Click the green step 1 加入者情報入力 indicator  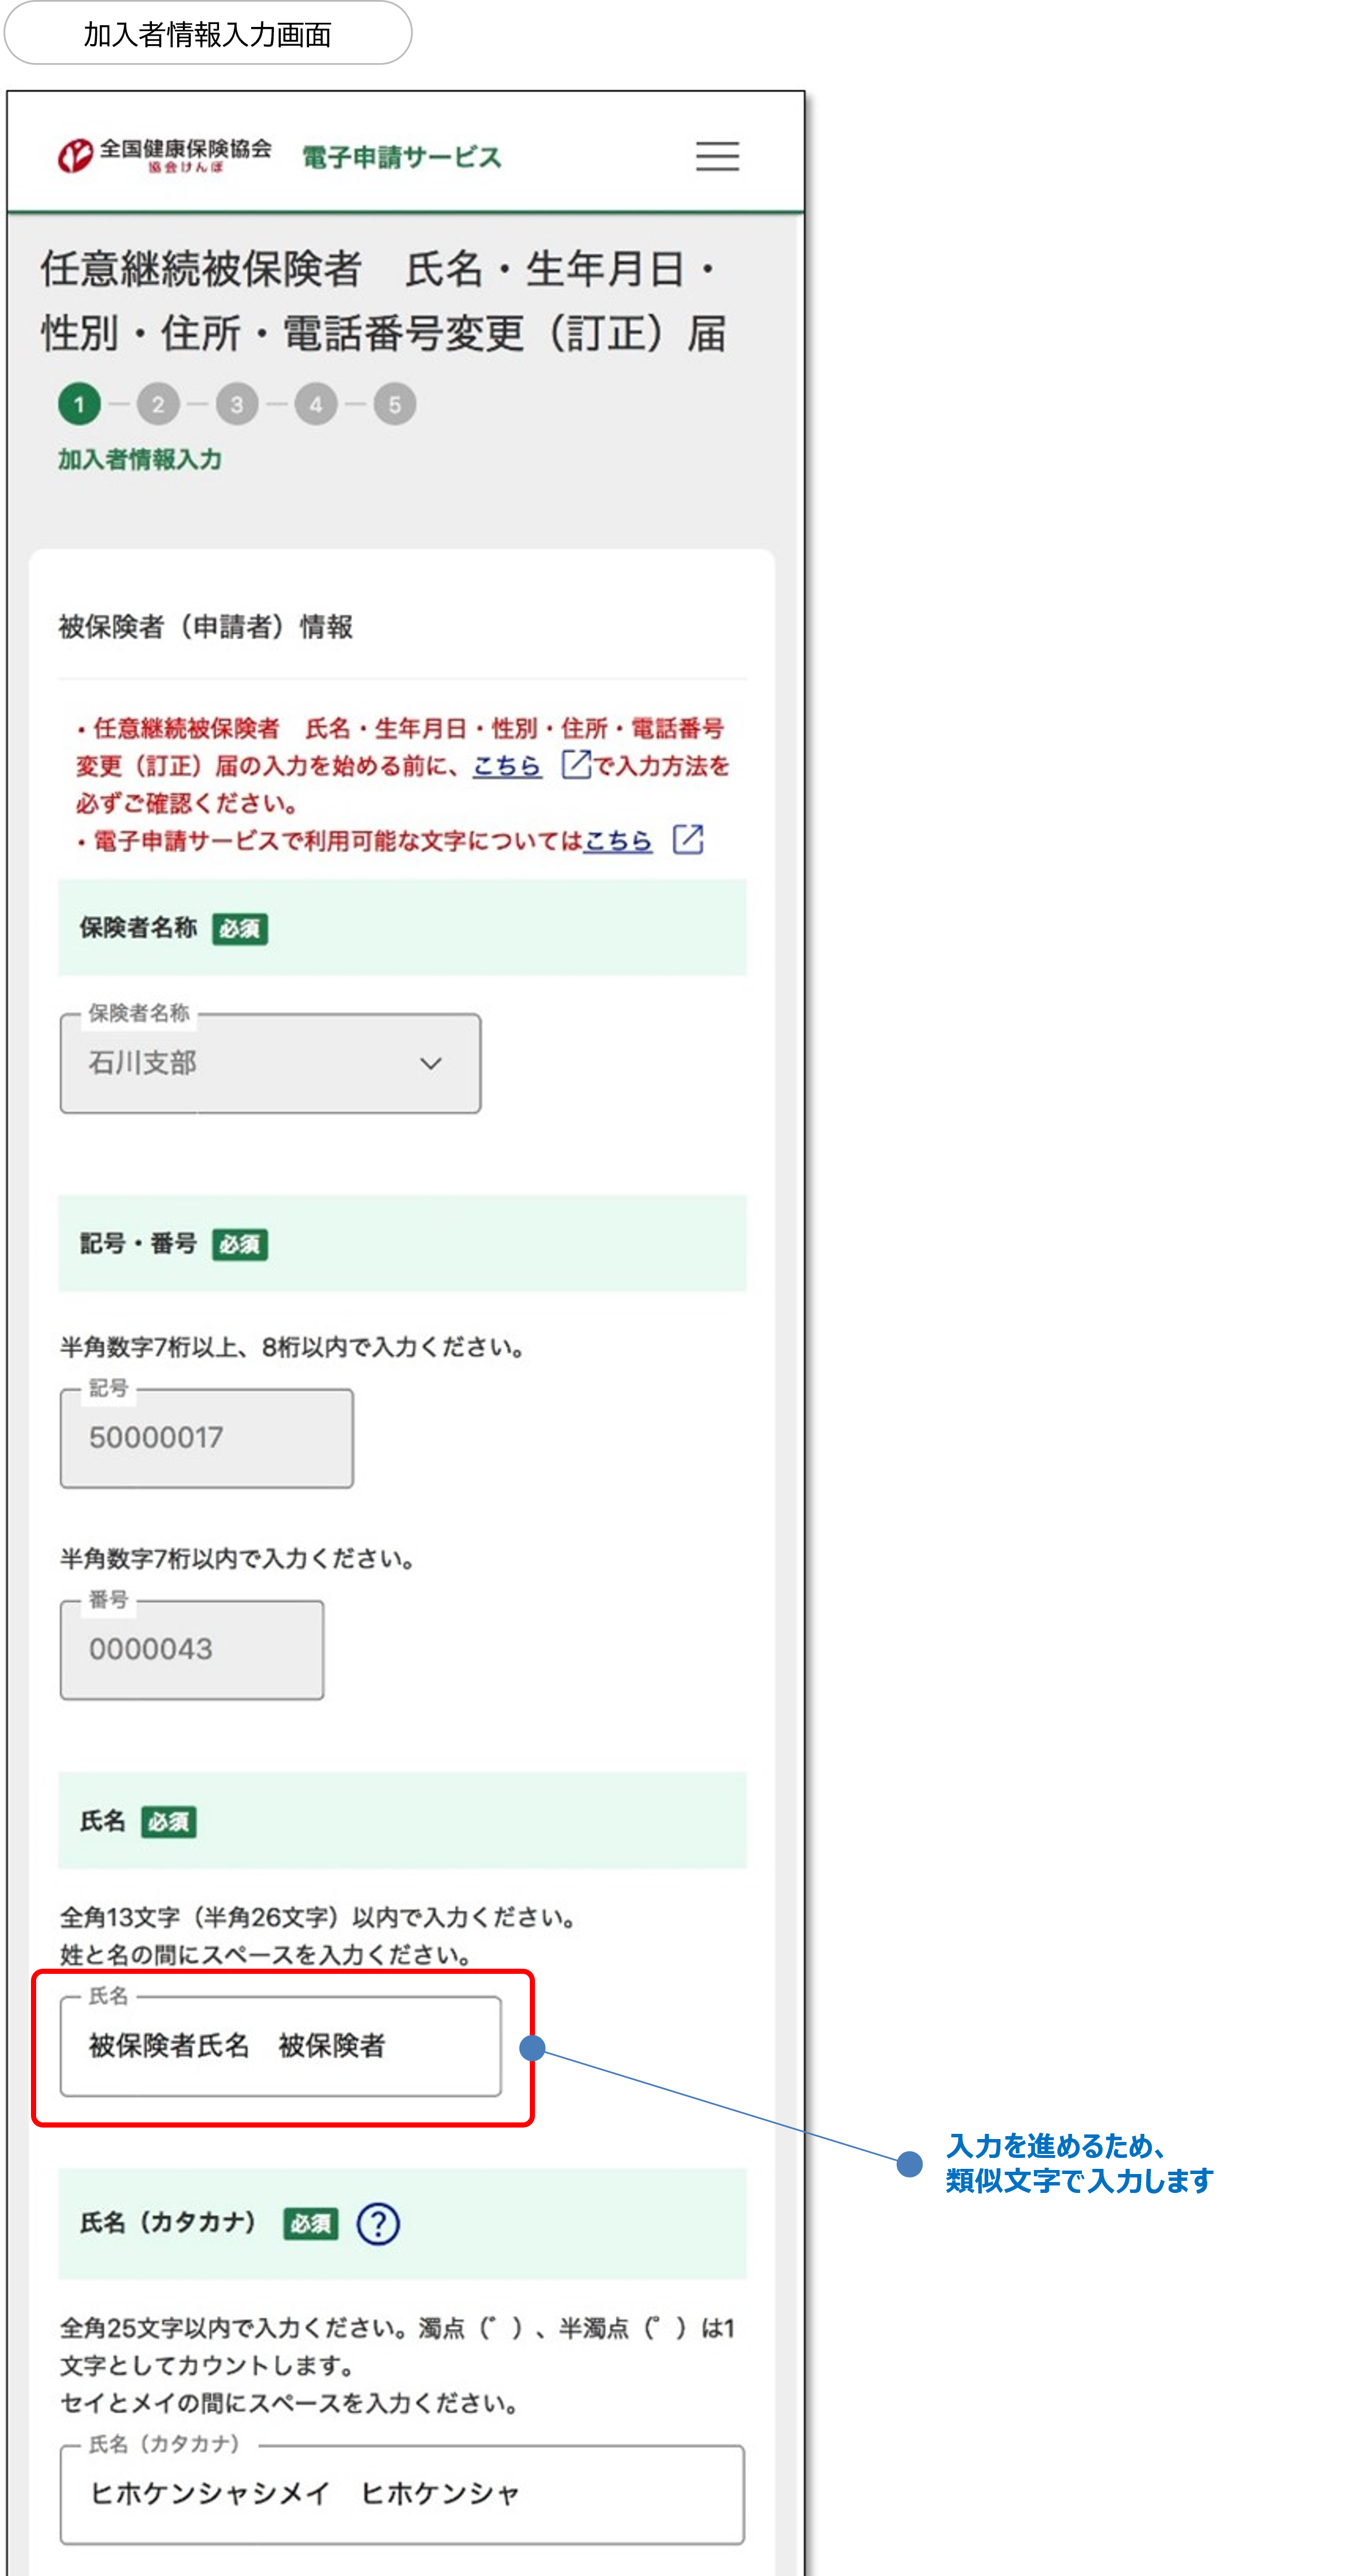(x=79, y=403)
